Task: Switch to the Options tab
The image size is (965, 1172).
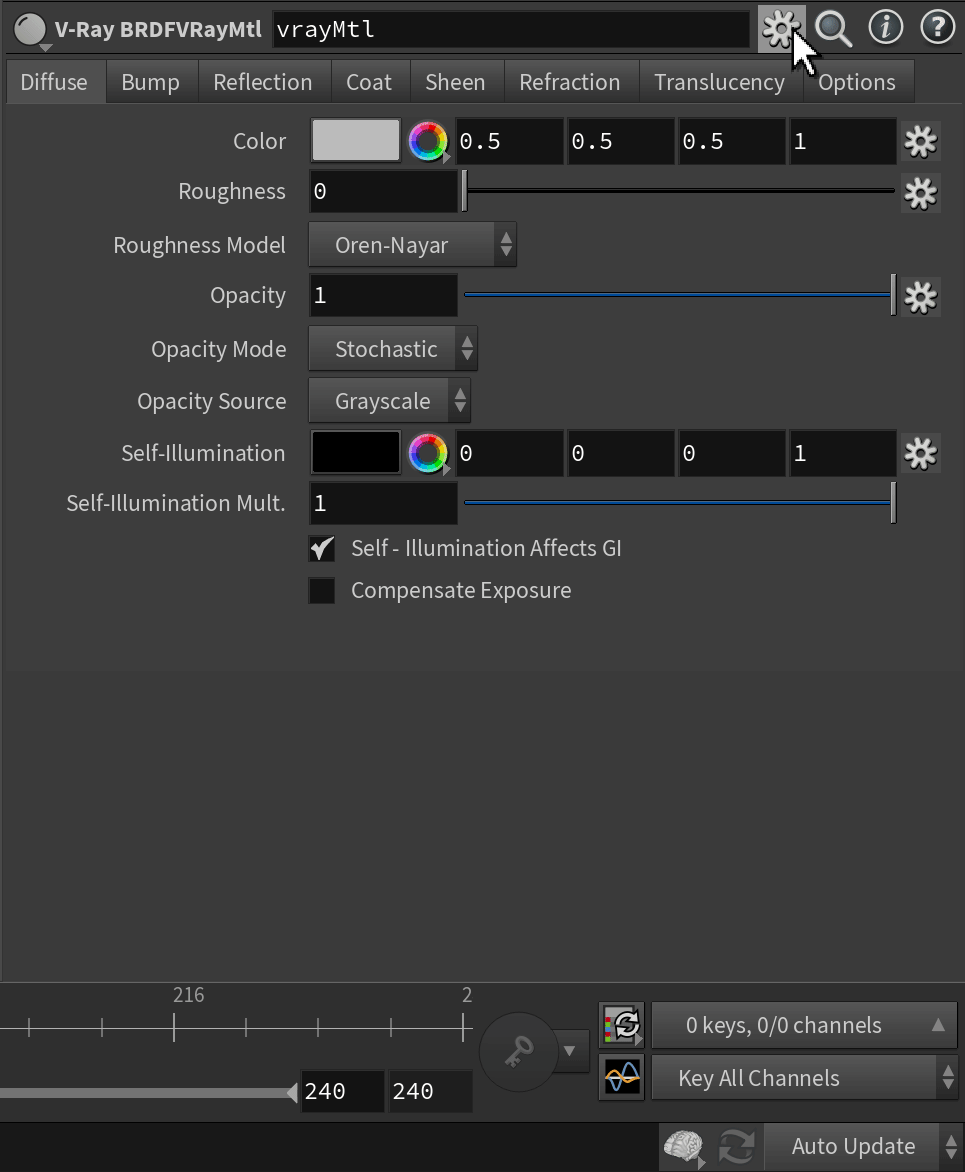Action: pos(857,82)
